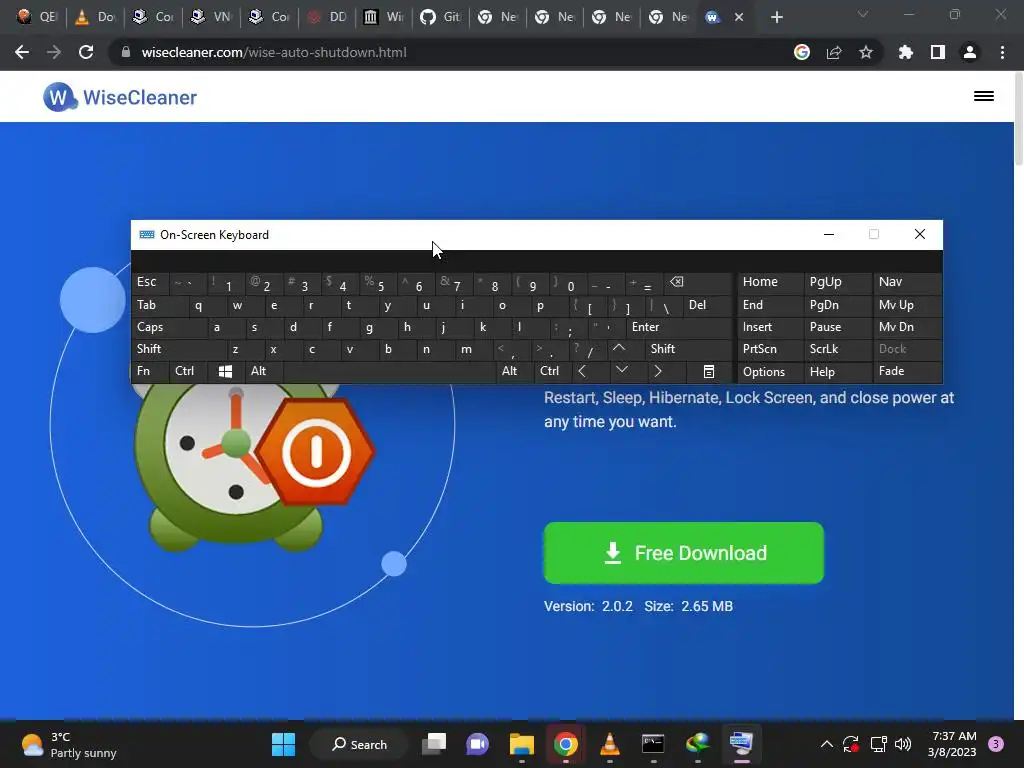The image size is (1024, 768).
Task: Toggle left Shift key on On-Screen Keyboard
Action: coord(179,349)
